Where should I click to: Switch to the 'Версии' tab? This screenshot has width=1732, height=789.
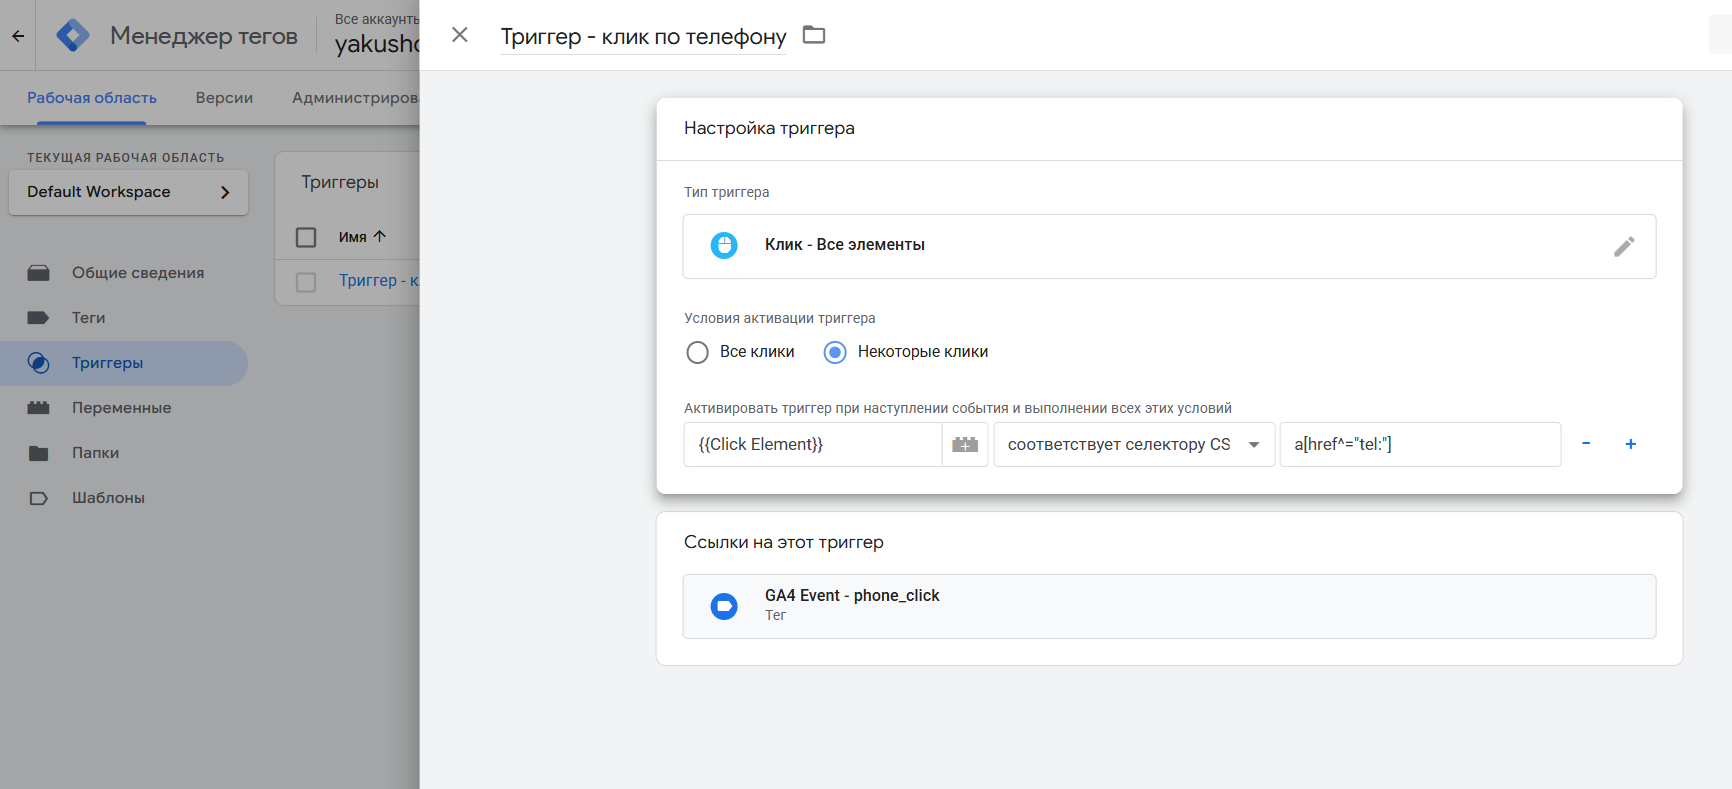click(x=224, y=98)
